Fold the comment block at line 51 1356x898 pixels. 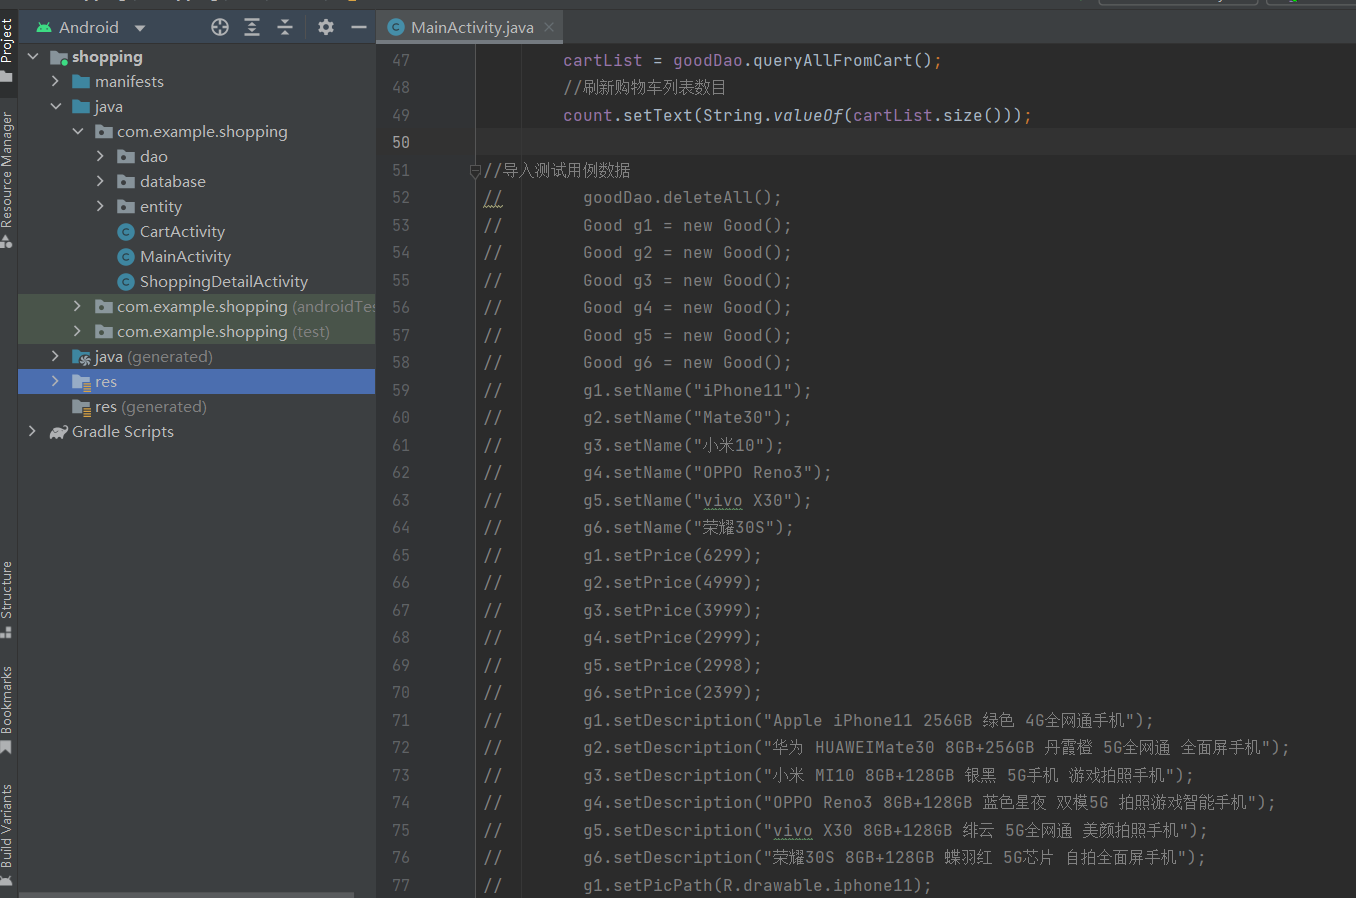click(x=475, y=171)
